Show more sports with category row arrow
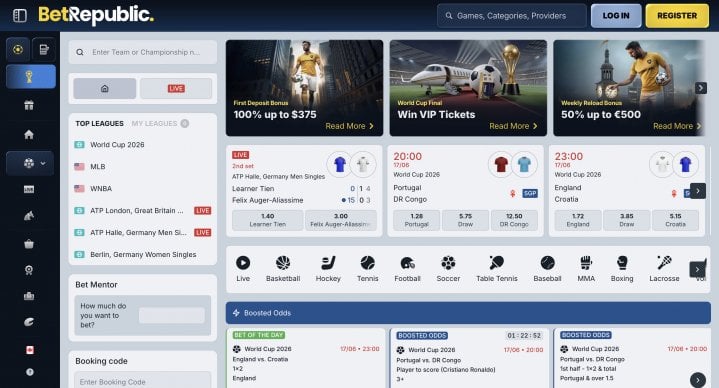The image size is (719, 388). point(697,269)
